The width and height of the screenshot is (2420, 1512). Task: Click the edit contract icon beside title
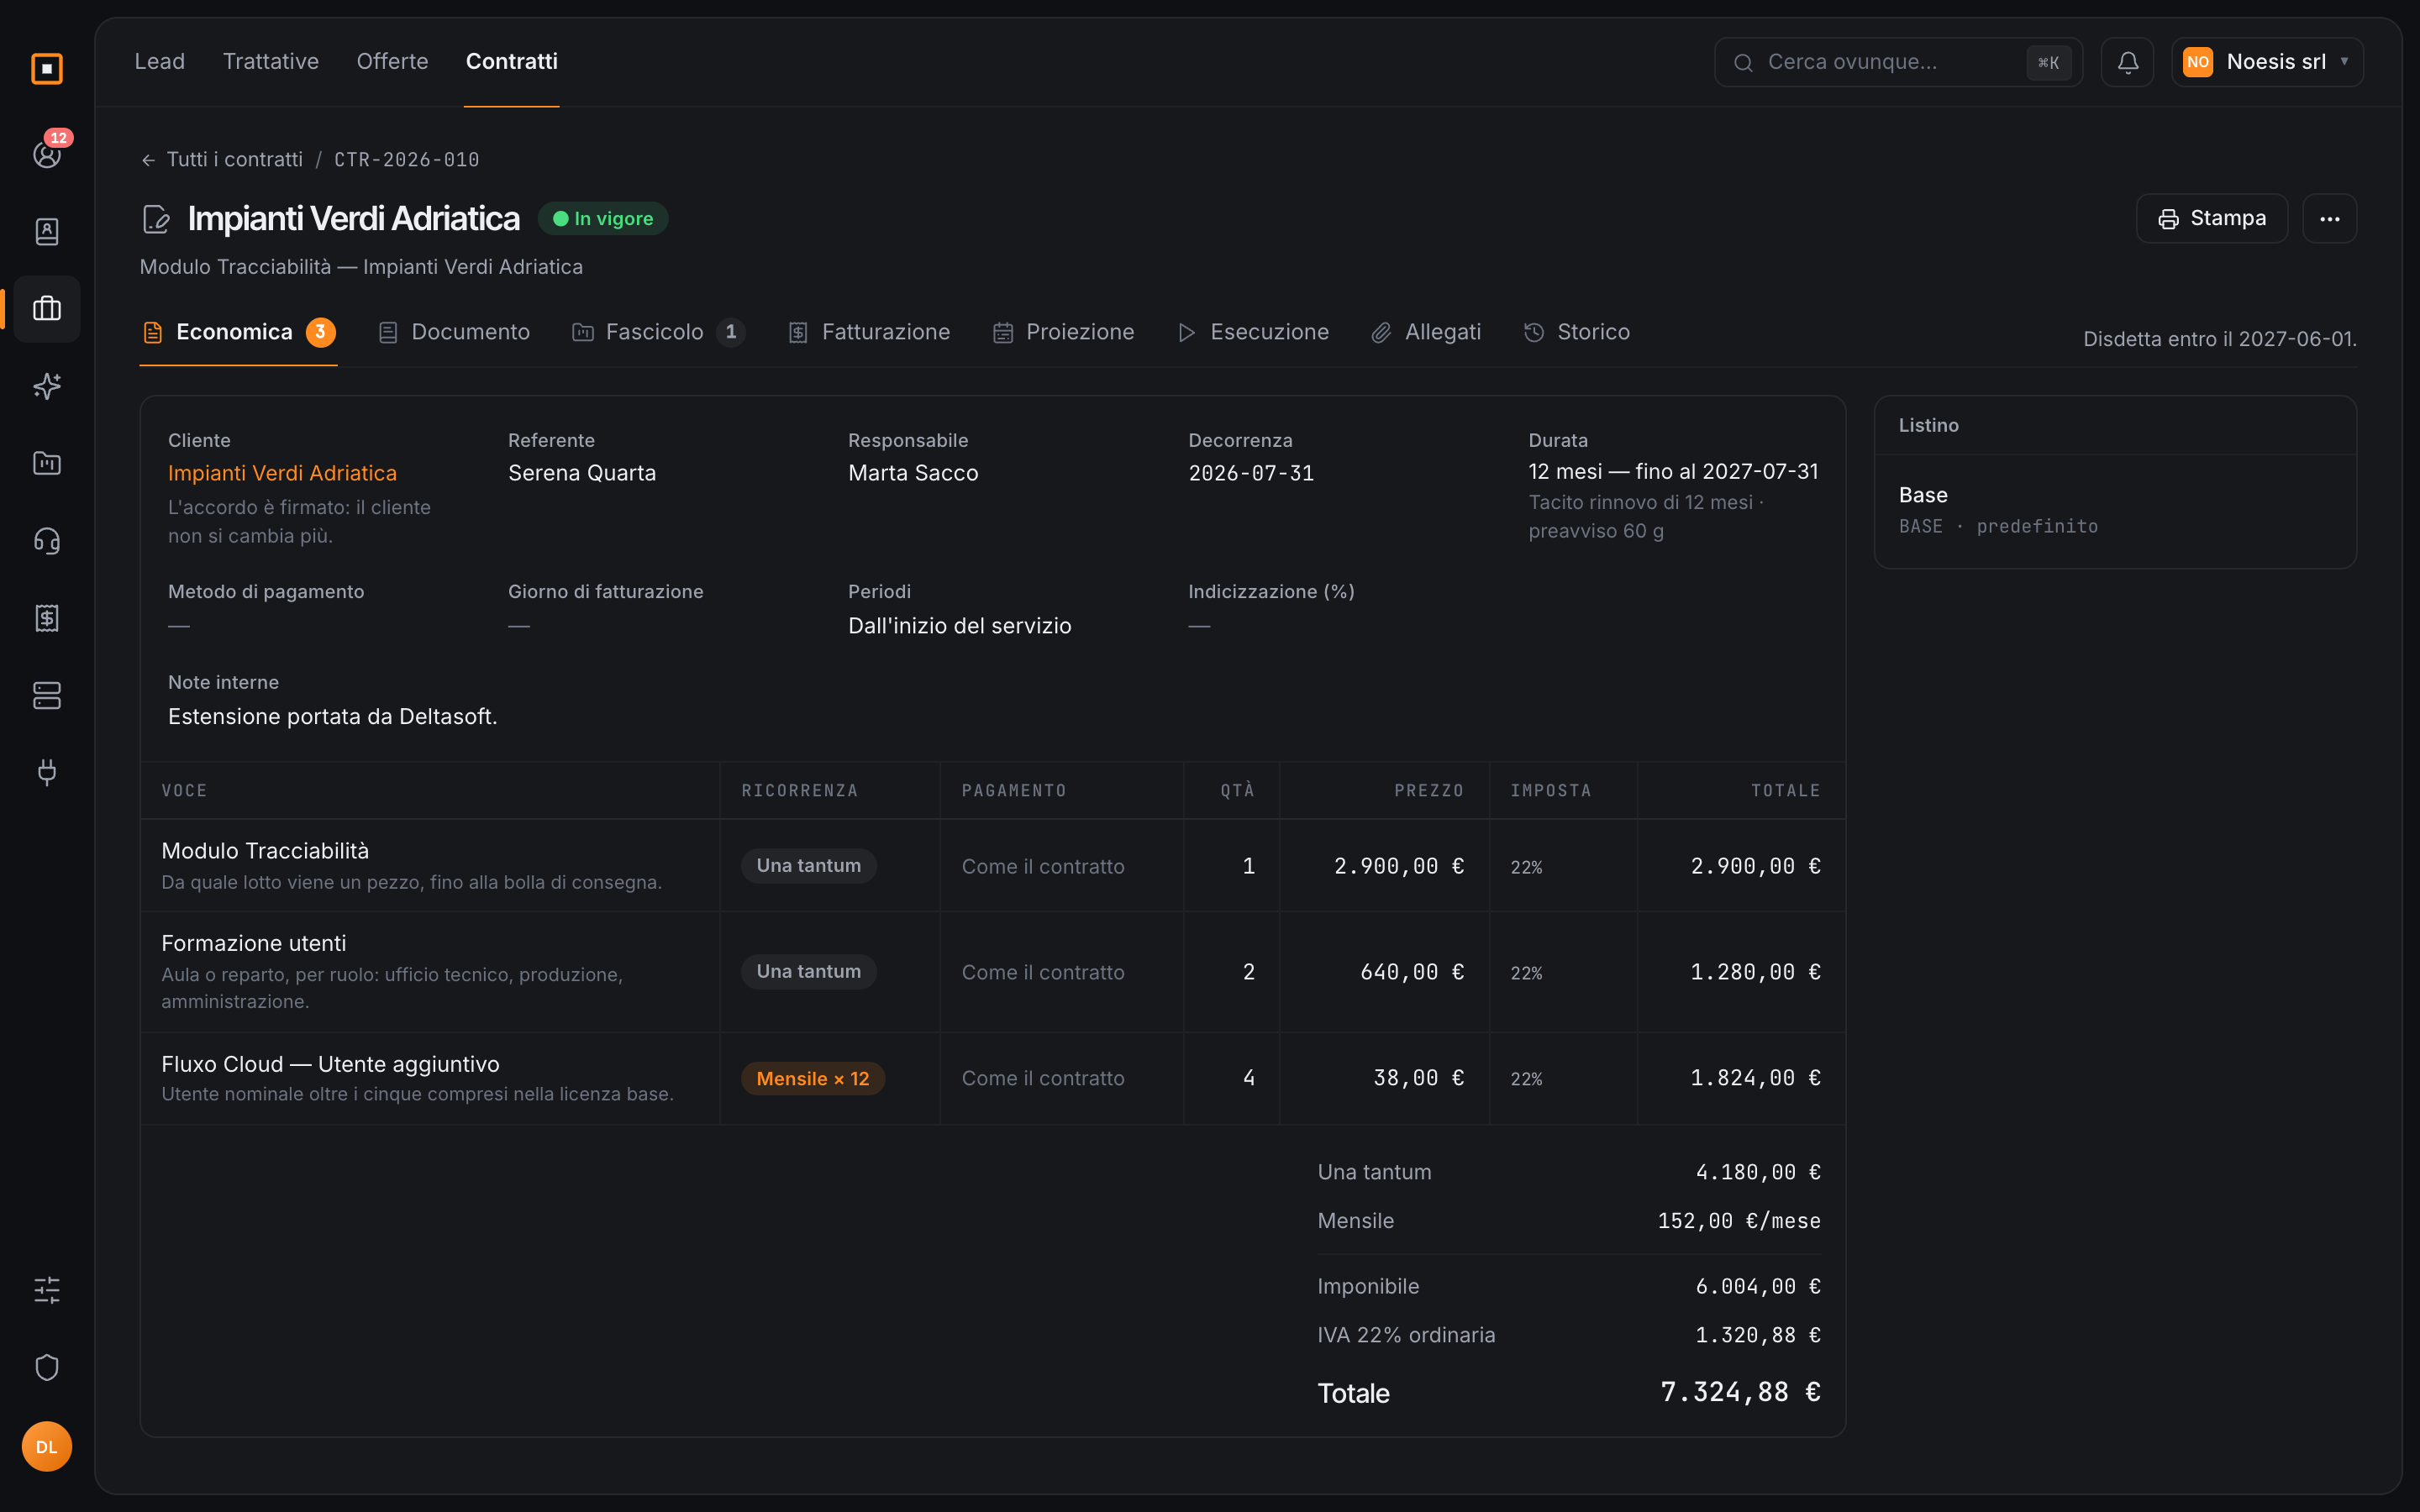156,219
